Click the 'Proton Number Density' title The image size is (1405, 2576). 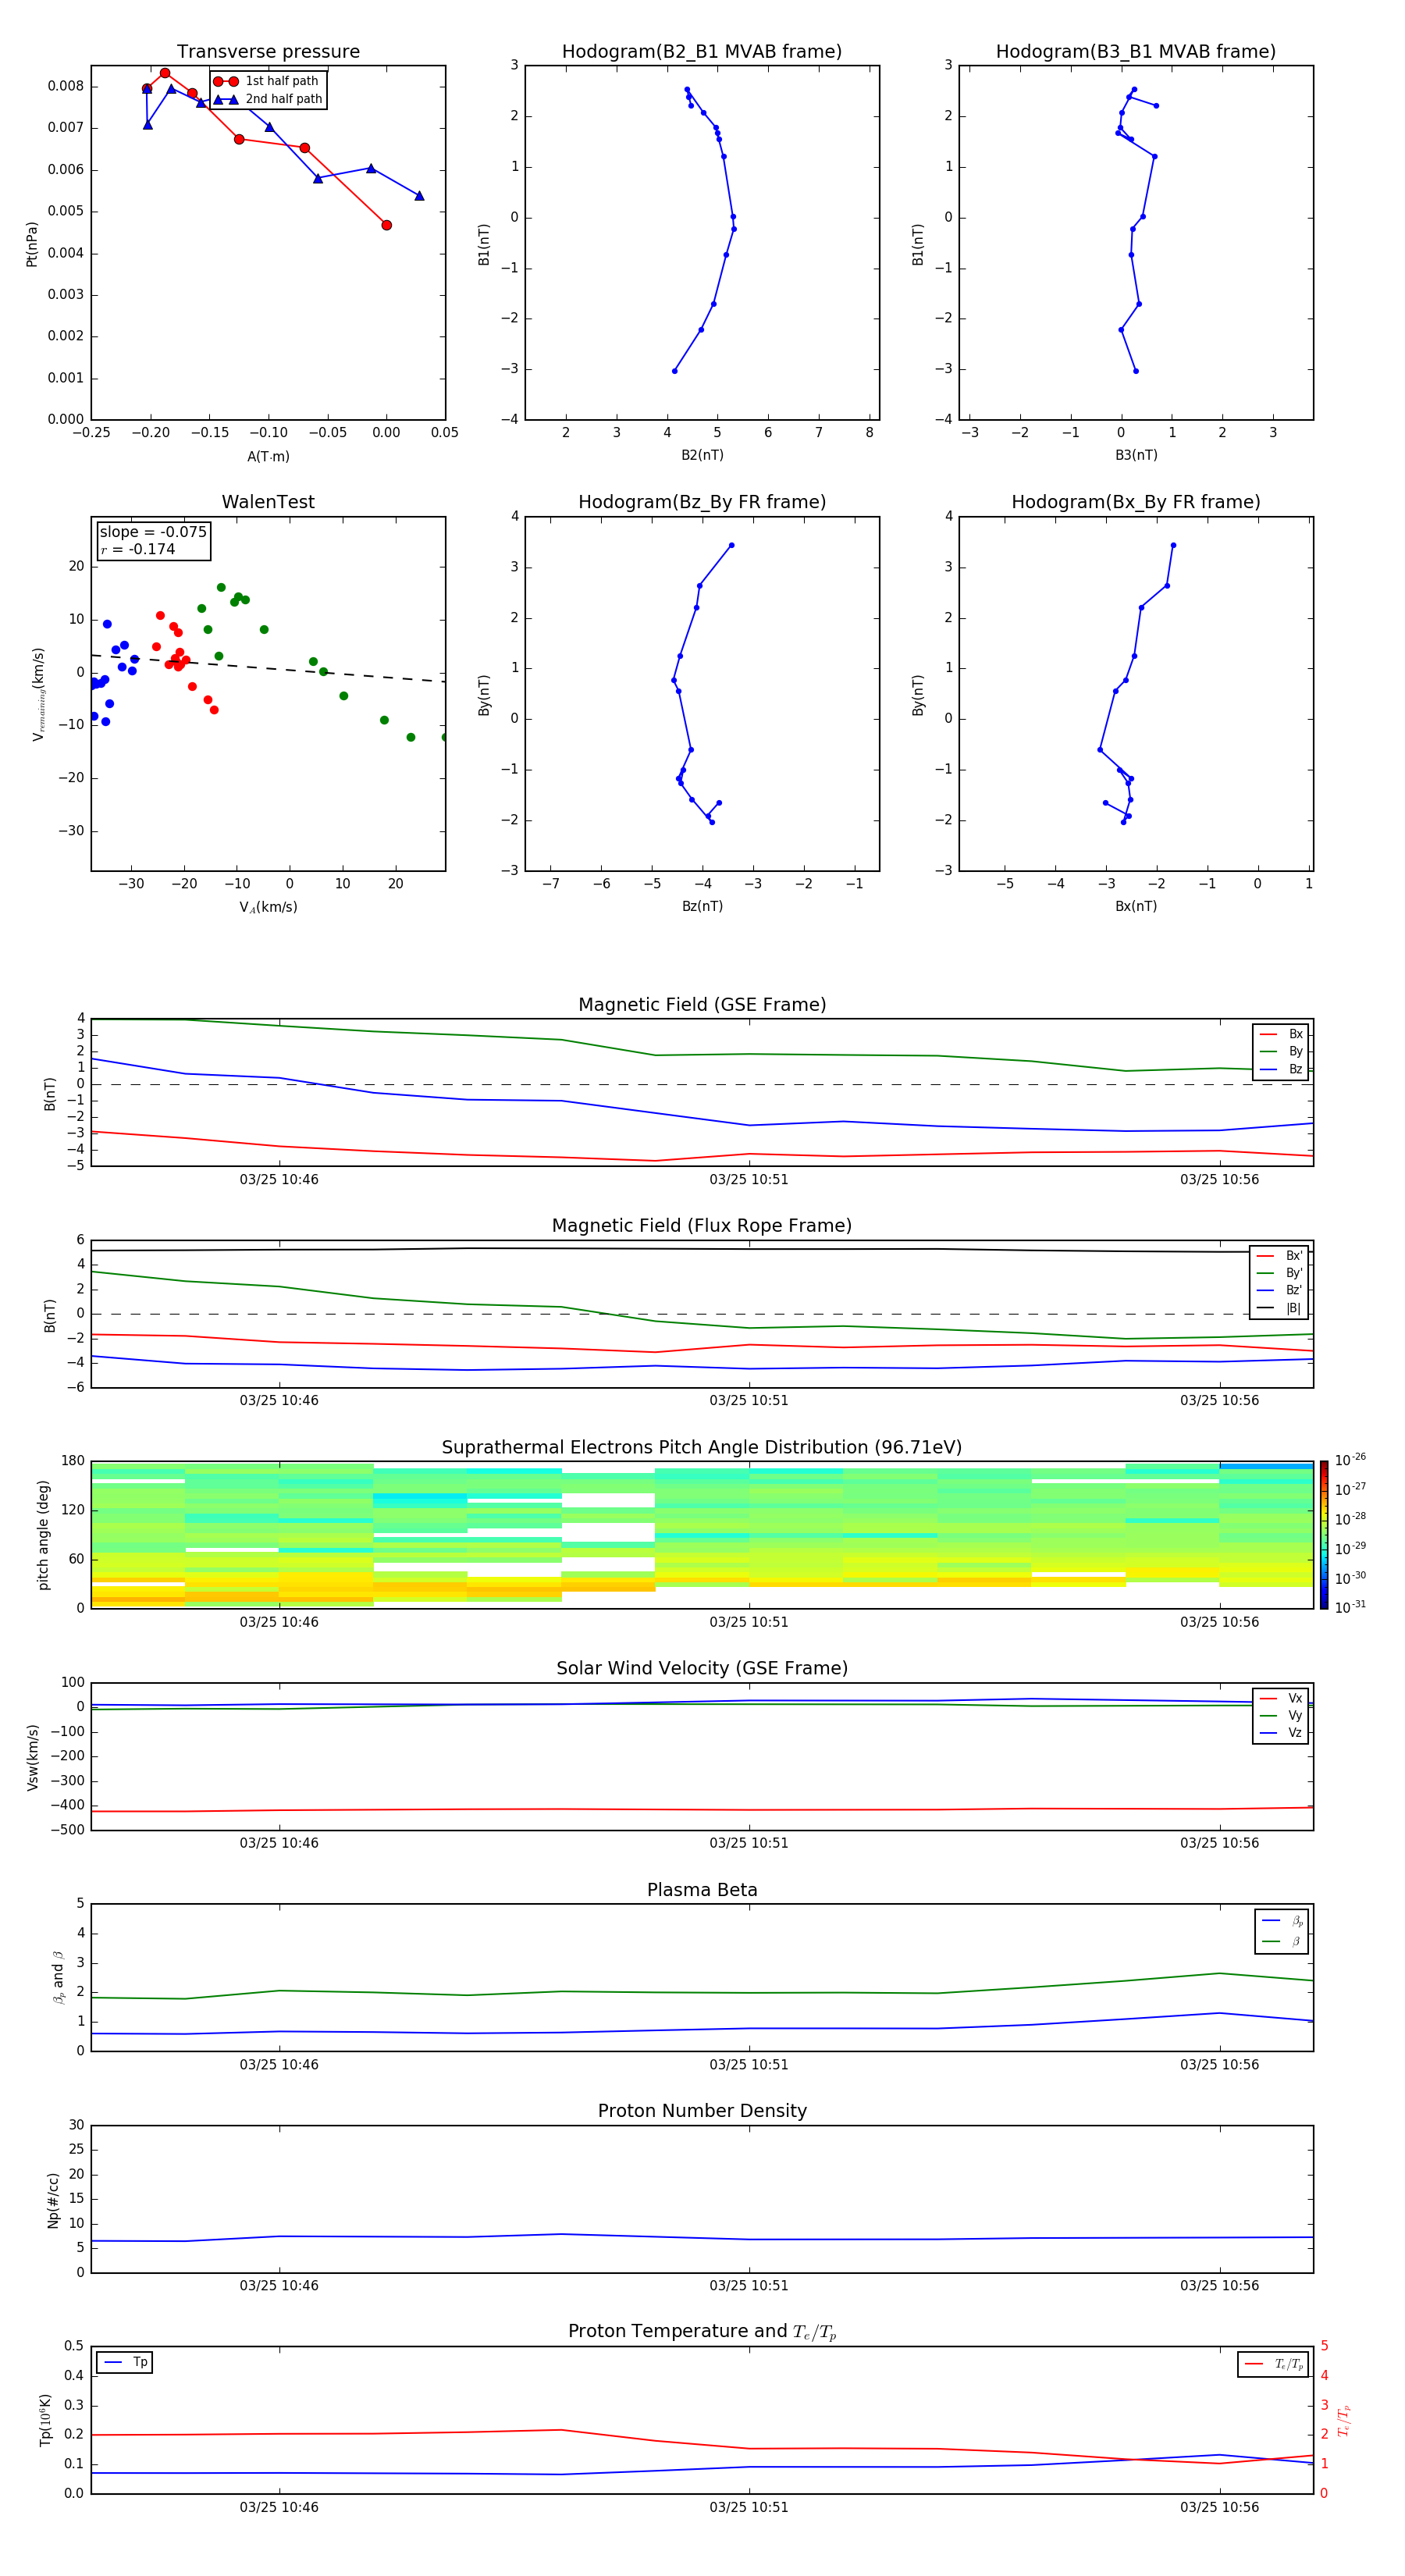click(702, 2111)
